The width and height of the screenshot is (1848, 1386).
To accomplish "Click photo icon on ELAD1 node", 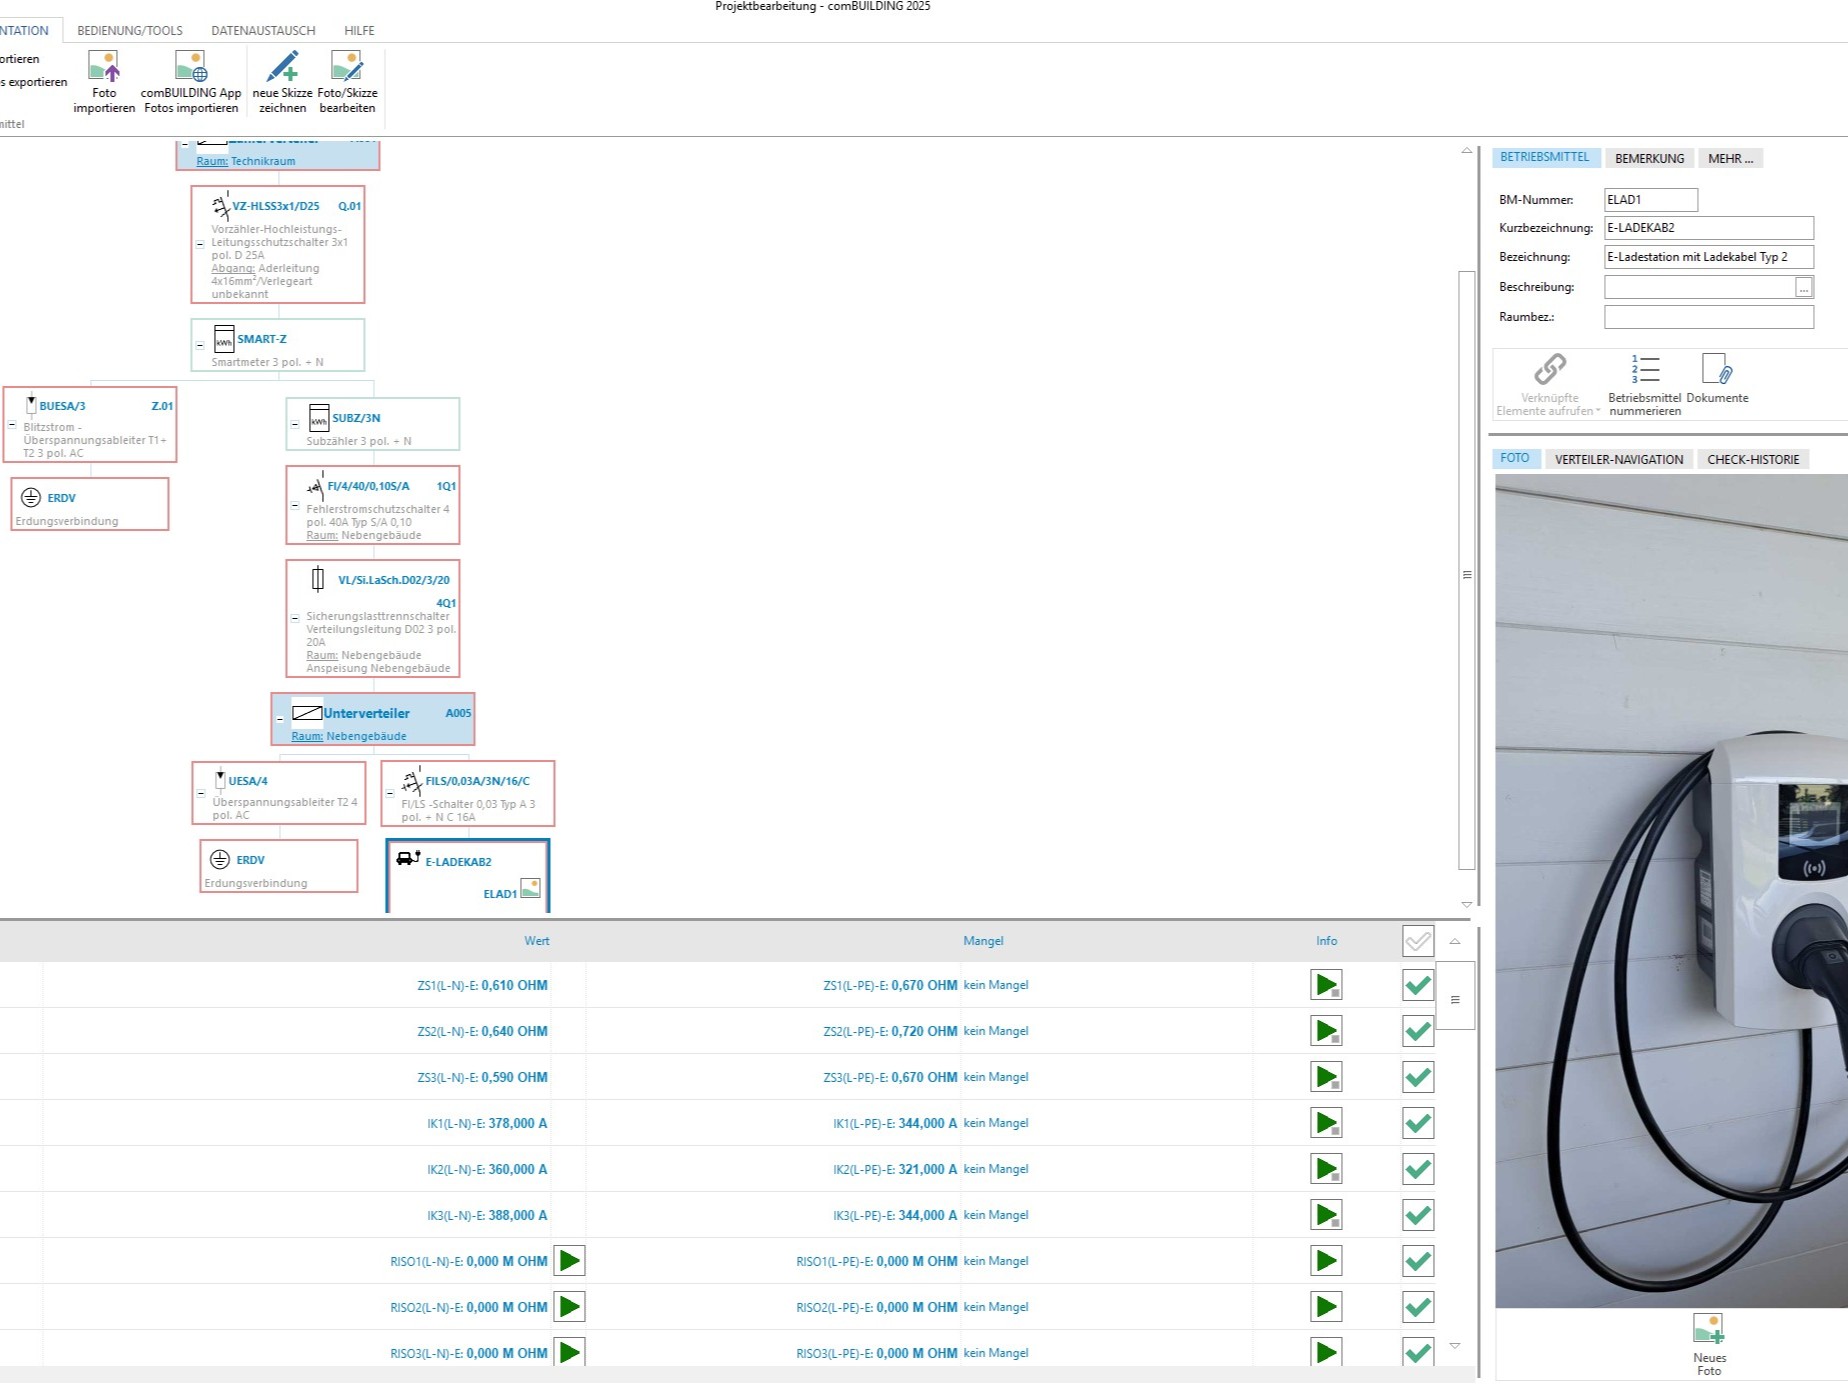I will pos(530,888).
